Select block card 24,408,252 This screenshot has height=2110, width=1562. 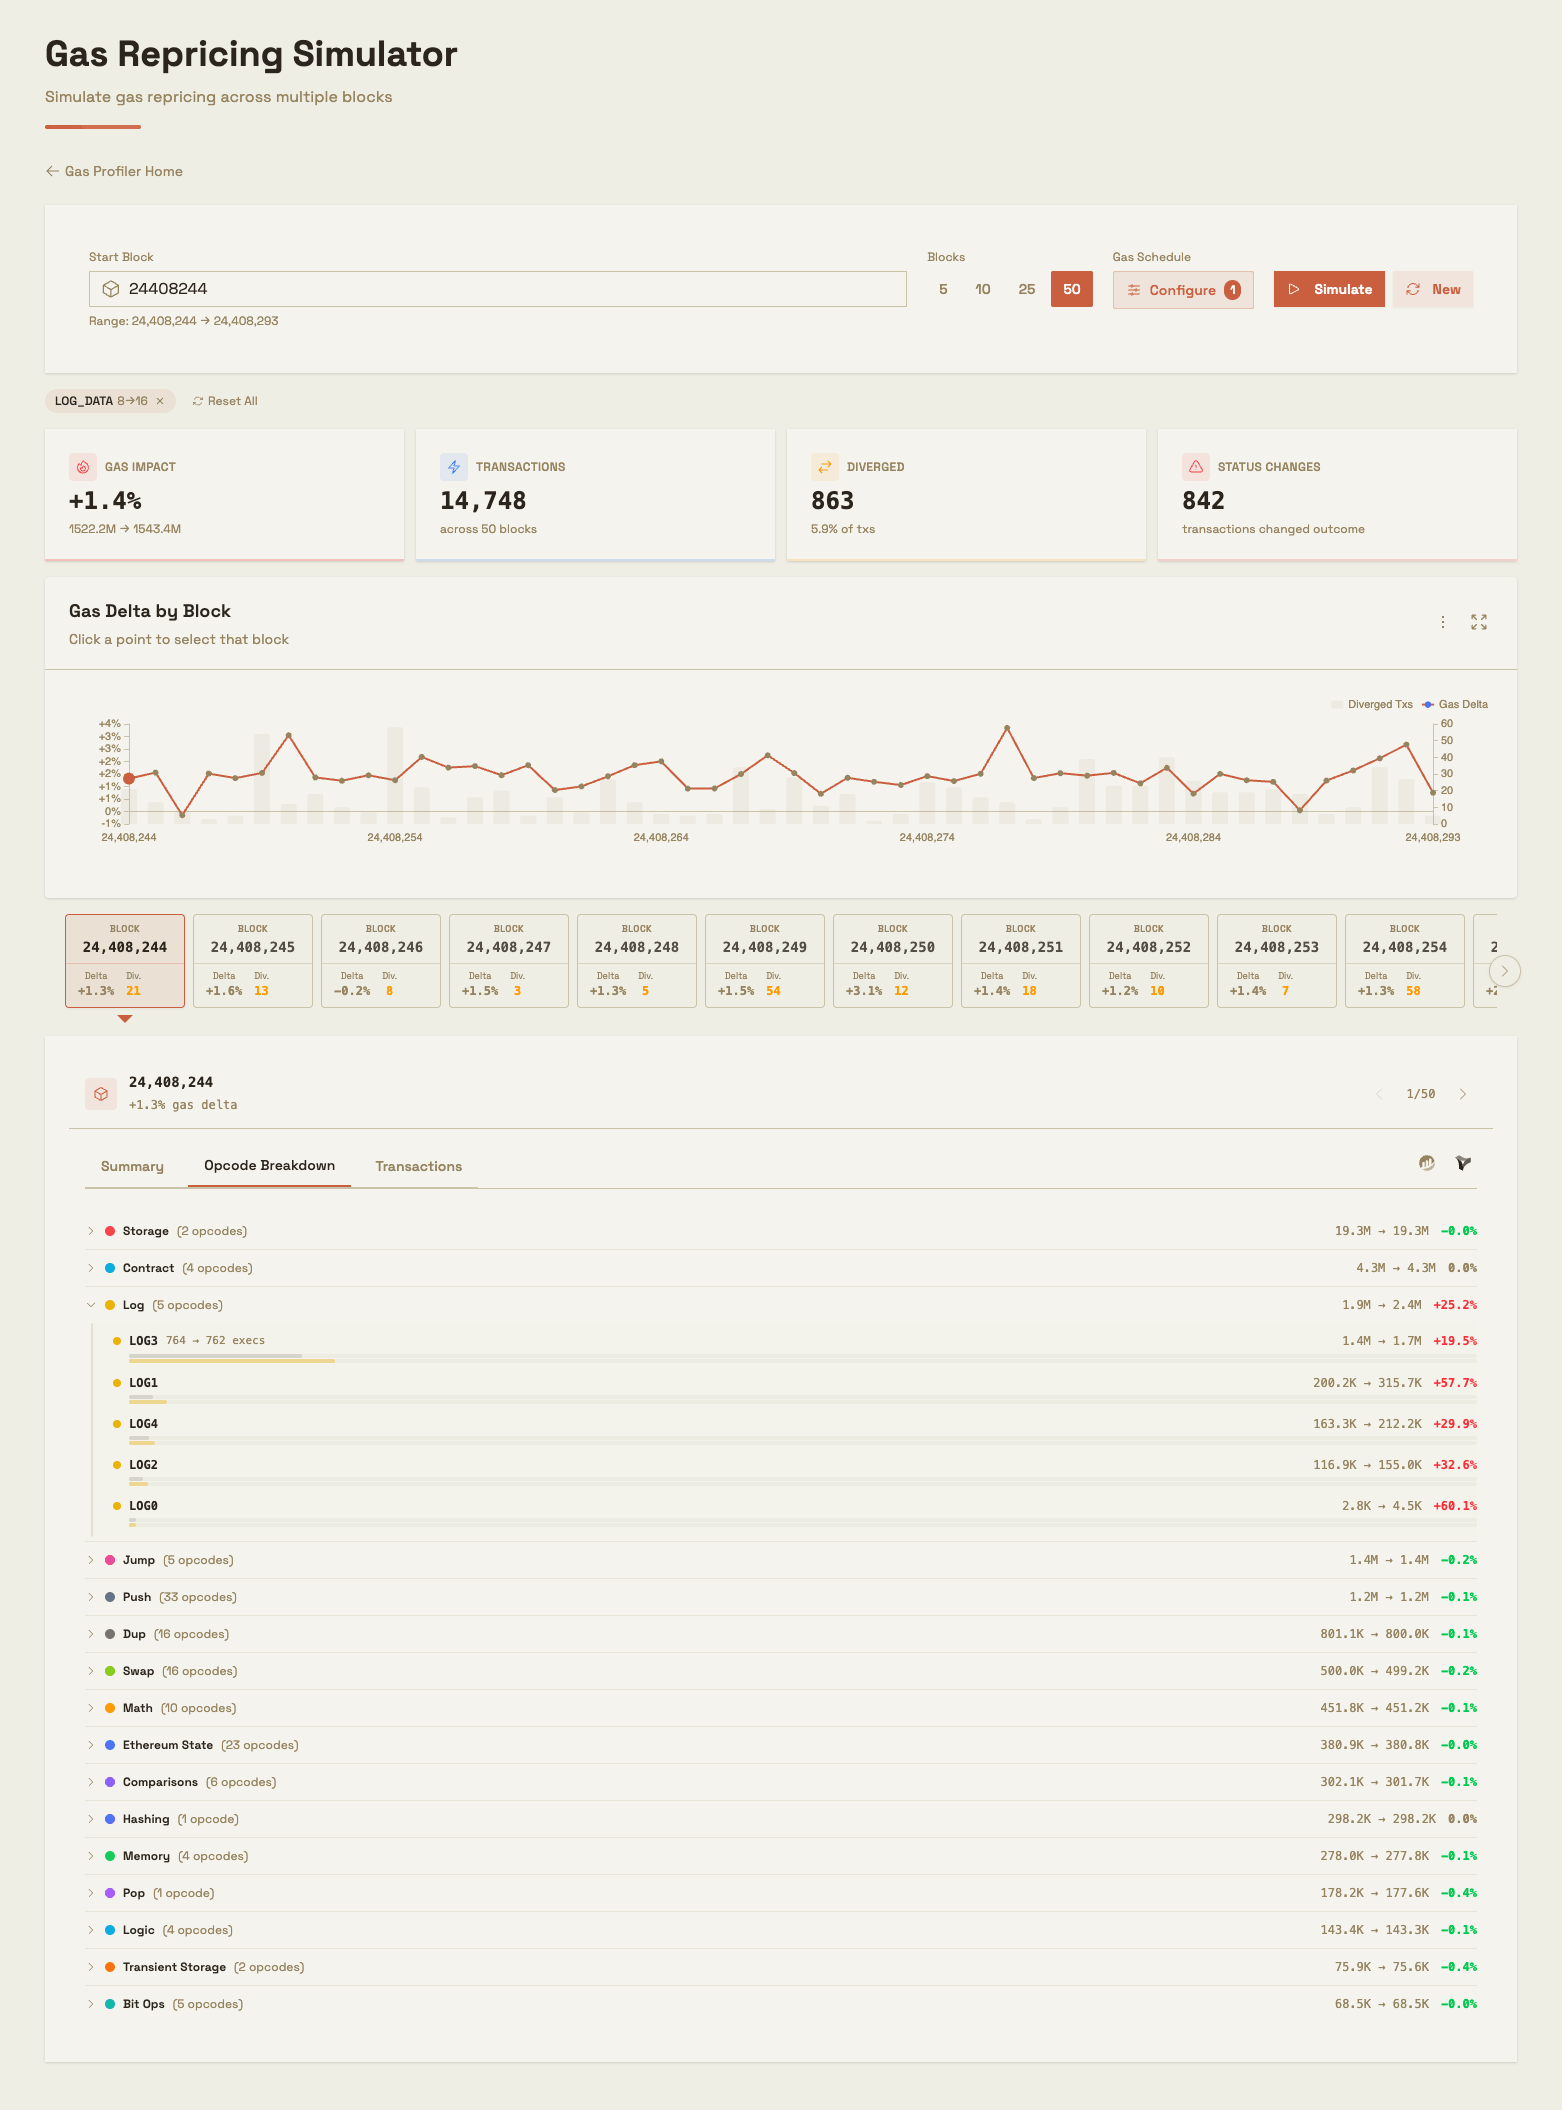[x=1149, y=961]
